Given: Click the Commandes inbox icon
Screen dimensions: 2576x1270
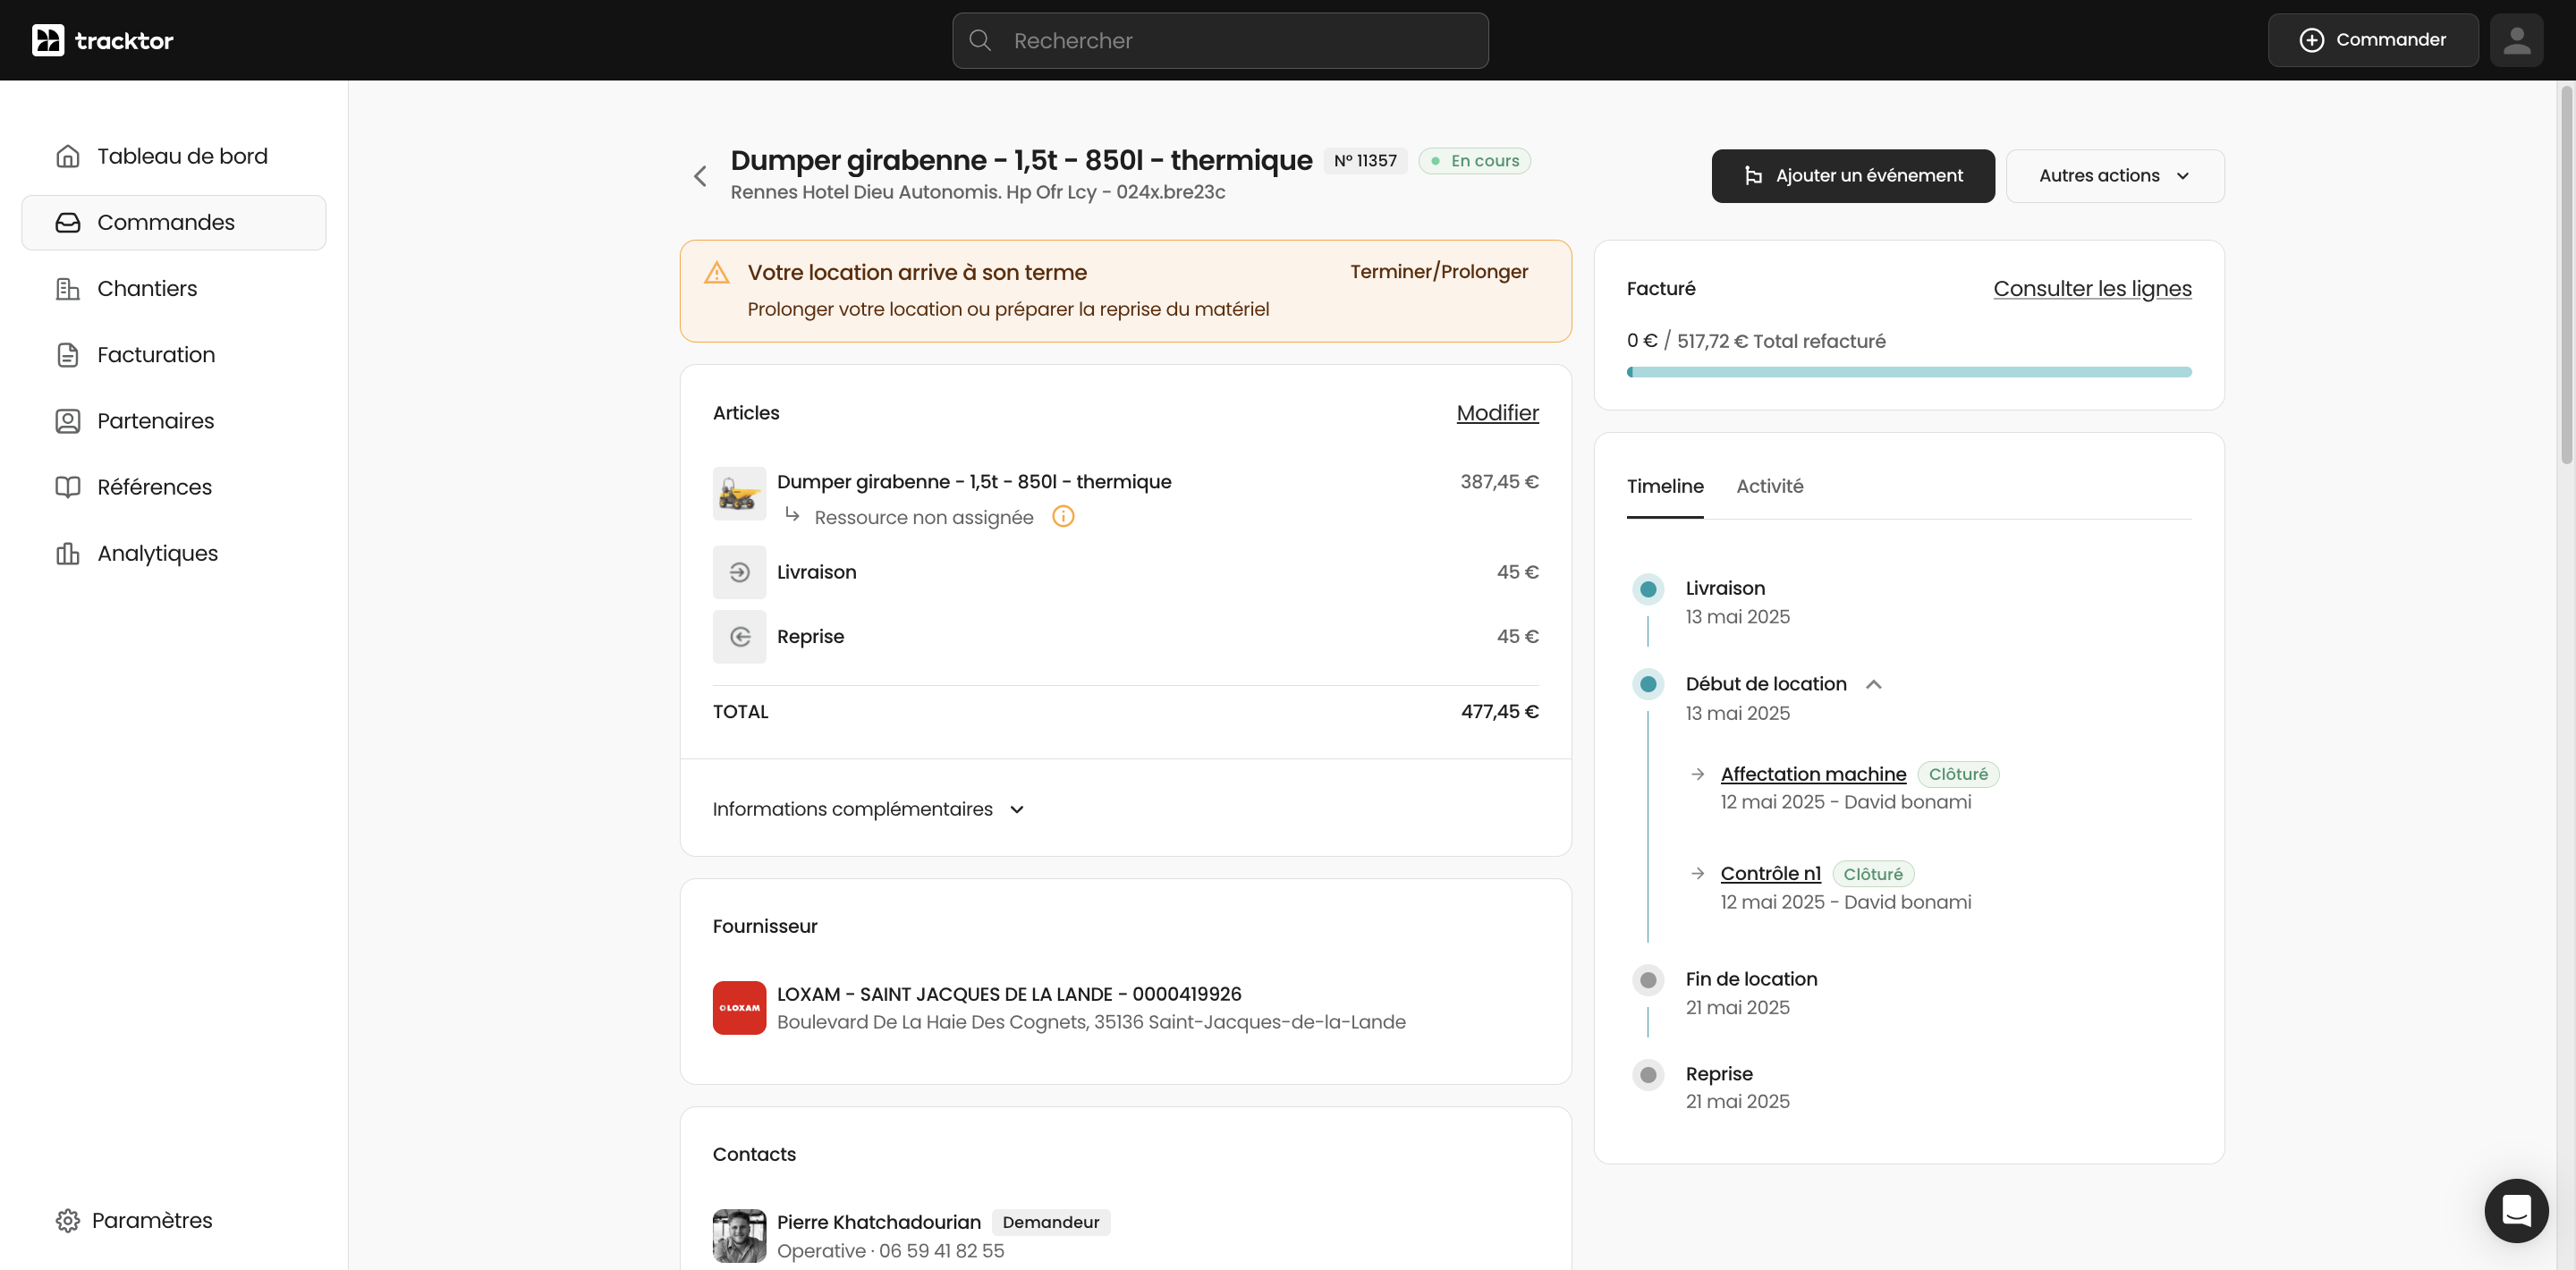Looking at the screenshot, I should point(68,222).
